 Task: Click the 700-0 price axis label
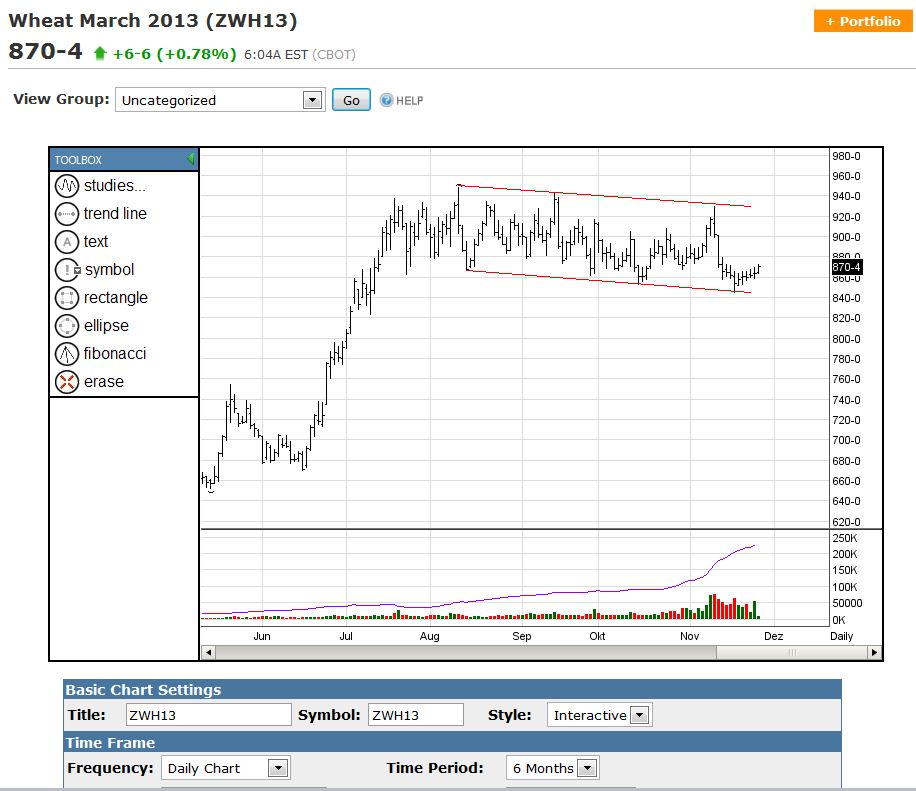tap(846, 440)
